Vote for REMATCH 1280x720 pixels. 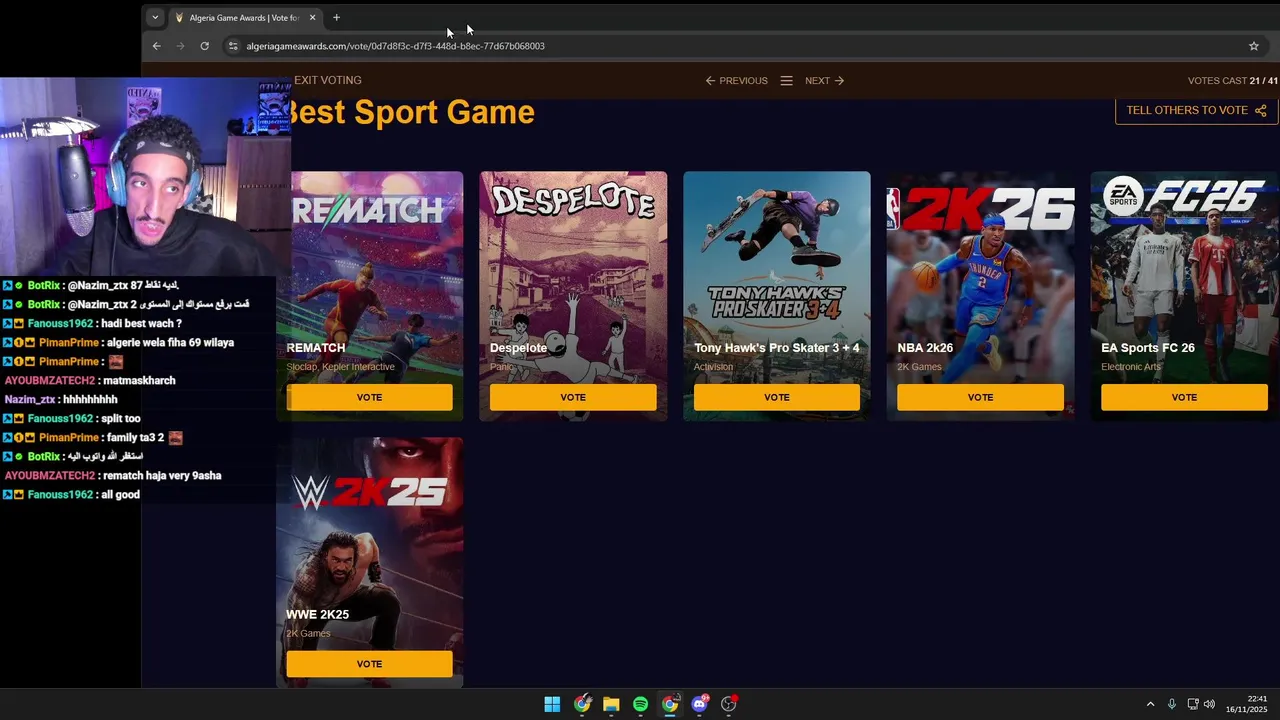pos(369,397)
